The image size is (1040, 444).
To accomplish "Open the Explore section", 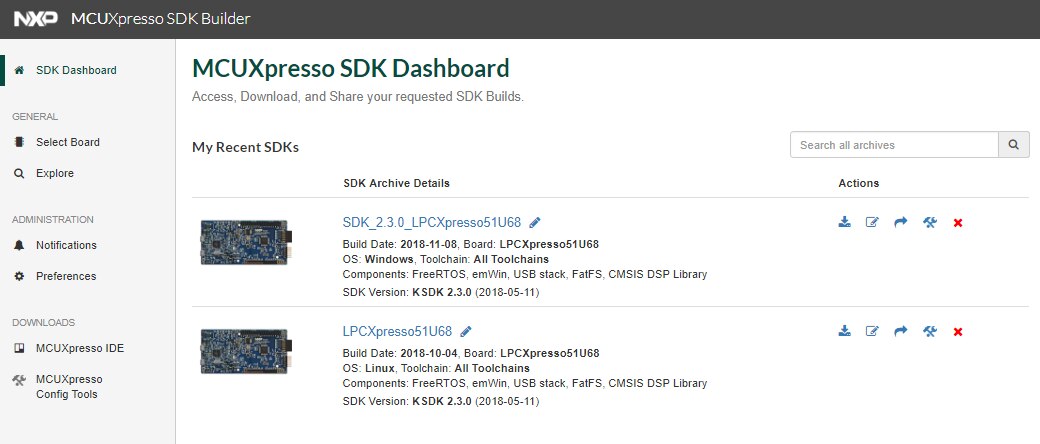I will [55, 173].
